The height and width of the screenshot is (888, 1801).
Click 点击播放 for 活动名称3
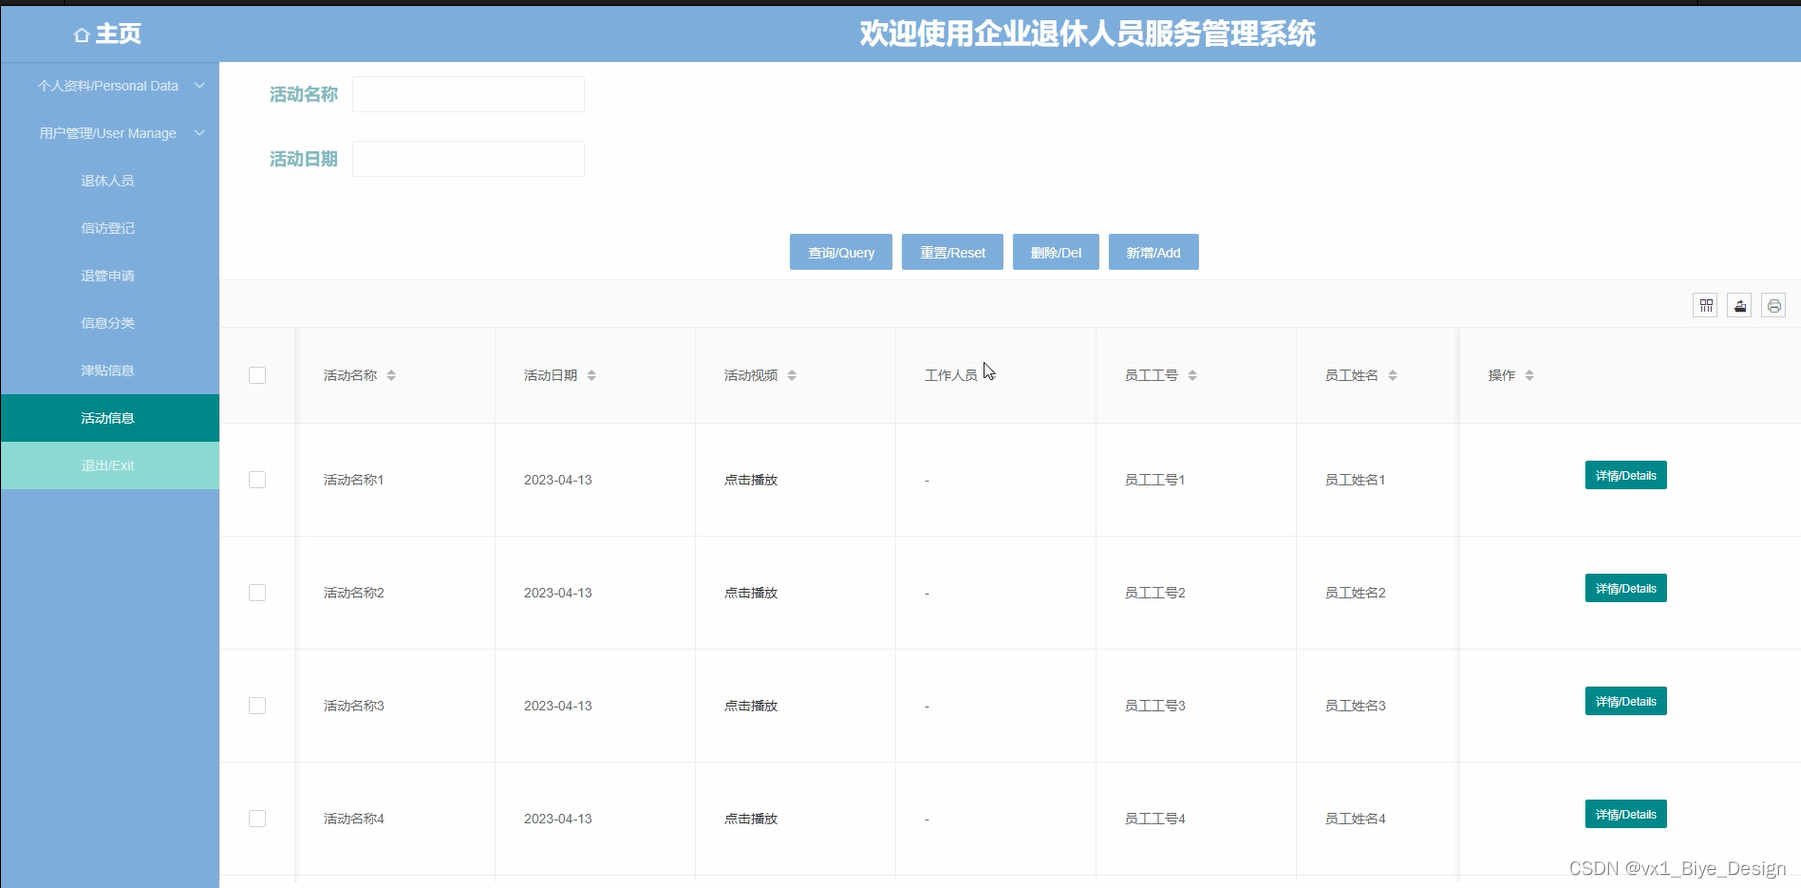coord(751,706)
